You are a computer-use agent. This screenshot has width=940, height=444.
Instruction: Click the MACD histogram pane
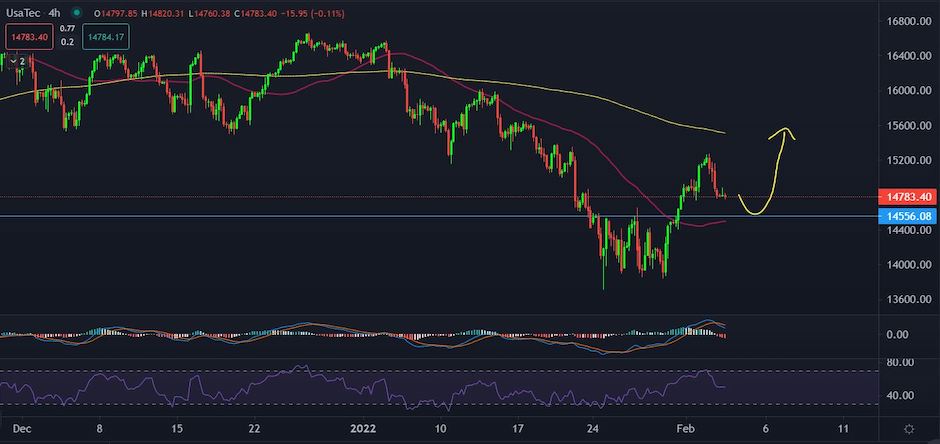point(400,335)
